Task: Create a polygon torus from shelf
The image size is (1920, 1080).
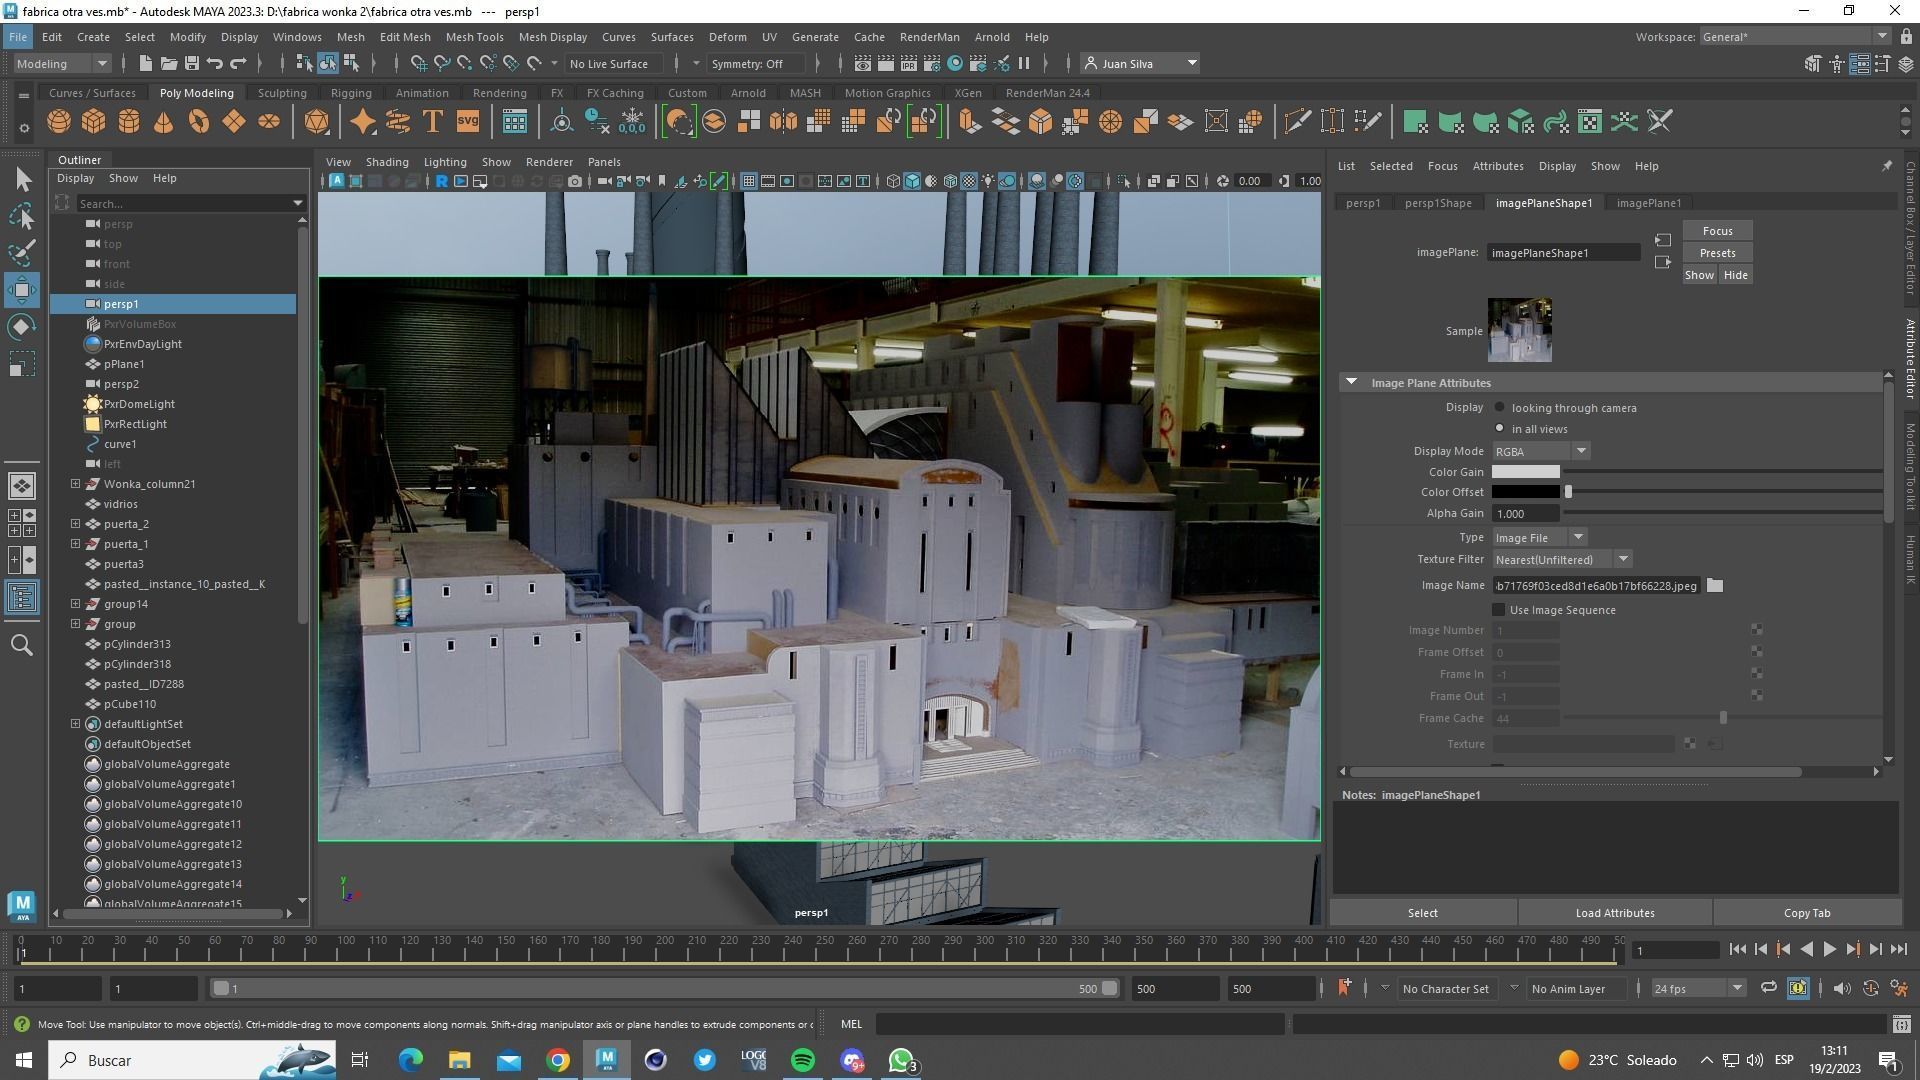Action: (x=199, y=122)
